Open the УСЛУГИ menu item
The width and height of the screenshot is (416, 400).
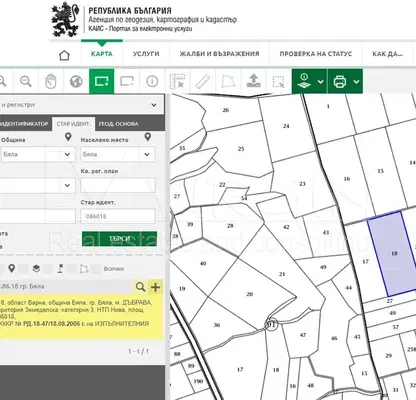click(146, 54)
